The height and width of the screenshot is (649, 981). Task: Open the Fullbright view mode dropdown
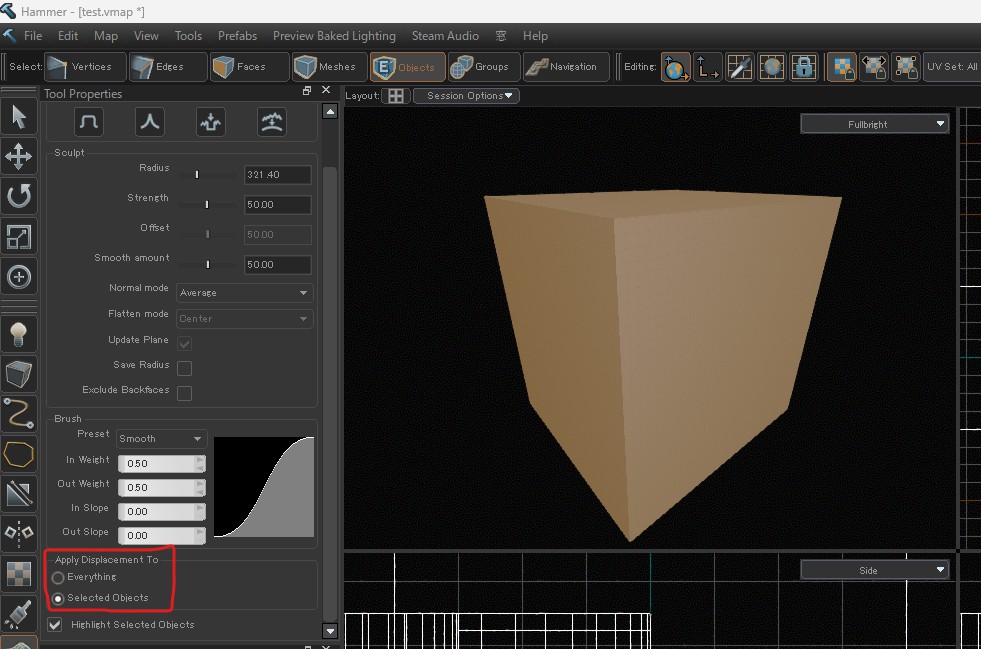coord(874,124)
